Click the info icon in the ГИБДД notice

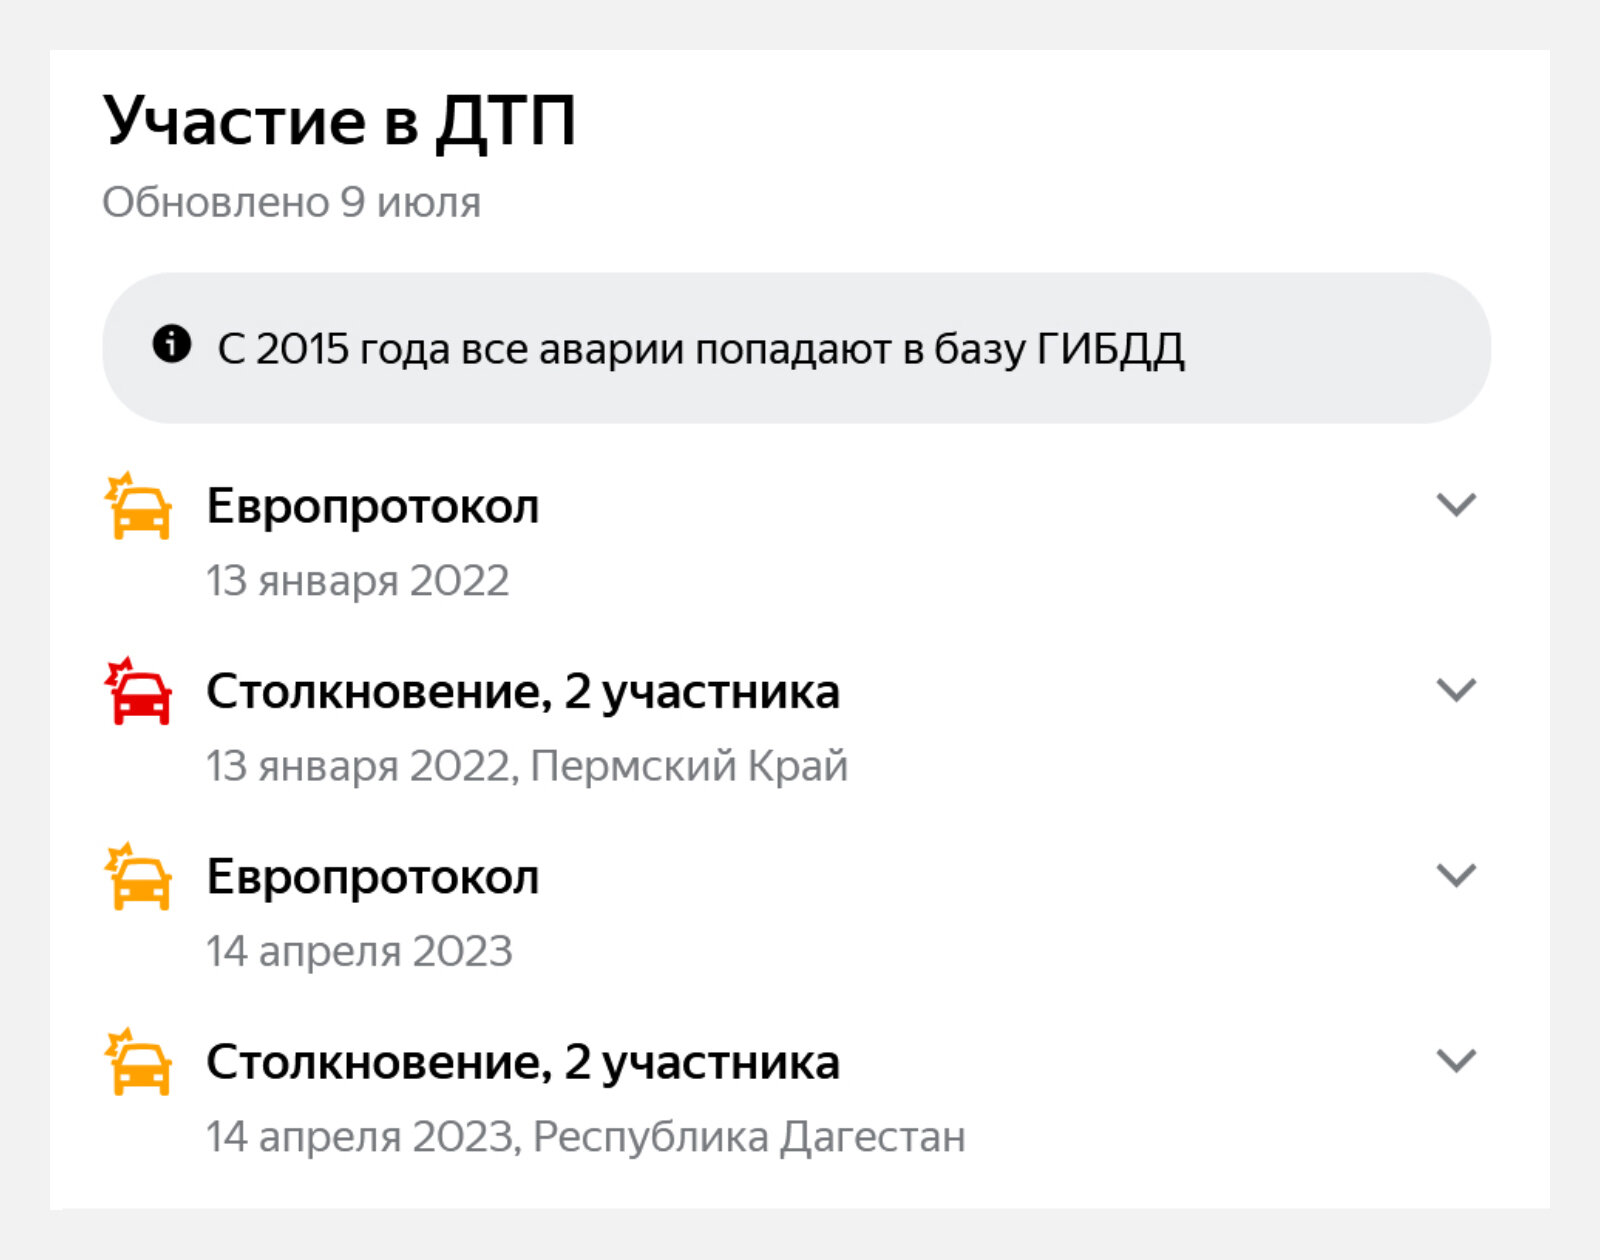point(172,344)
